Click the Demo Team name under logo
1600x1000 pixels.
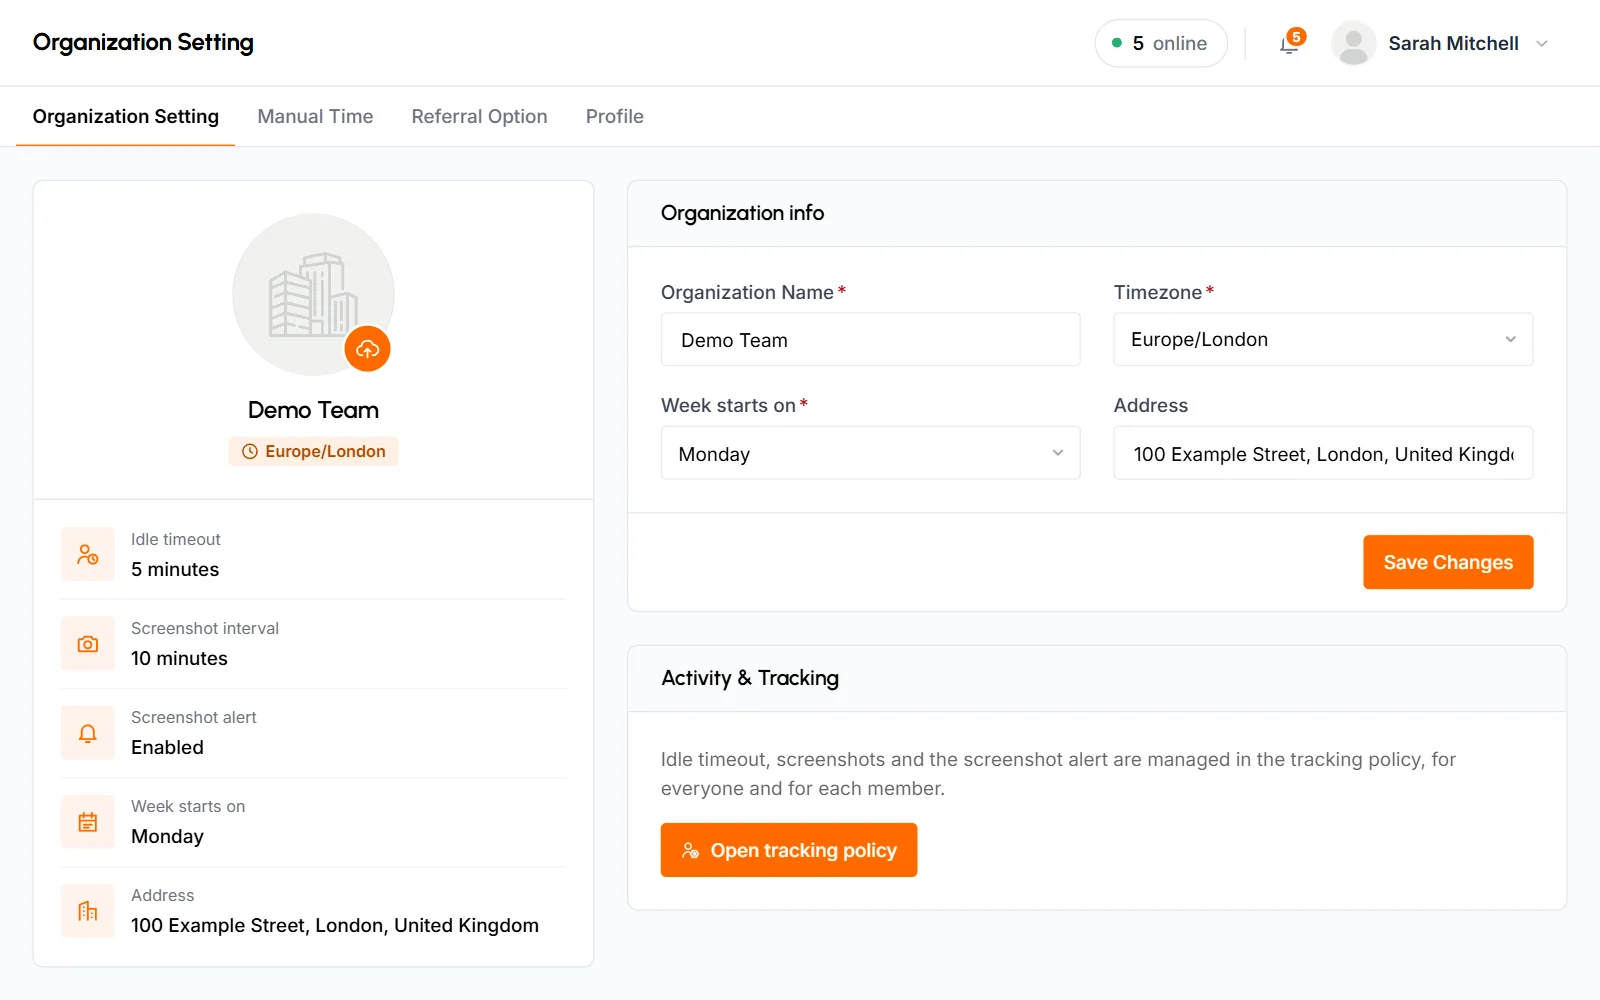pos(313,410)
